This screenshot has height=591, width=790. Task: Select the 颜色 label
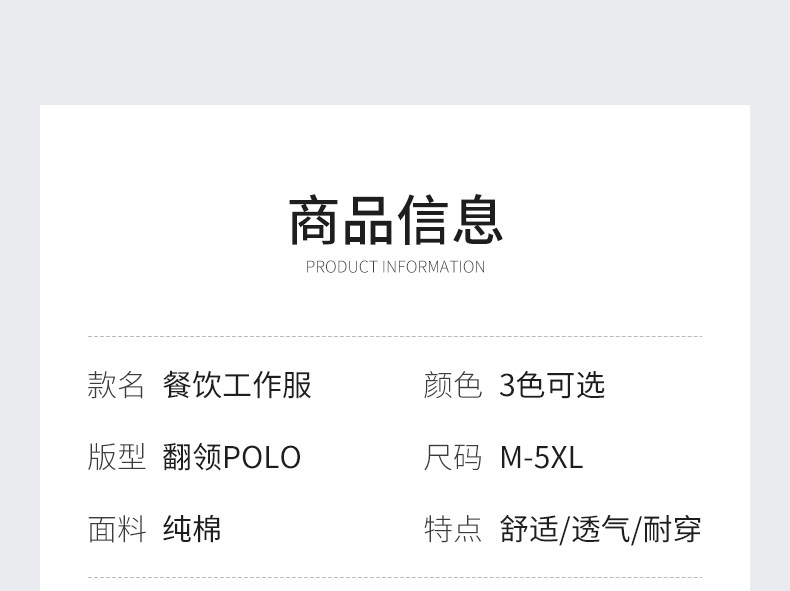point(452,385)
